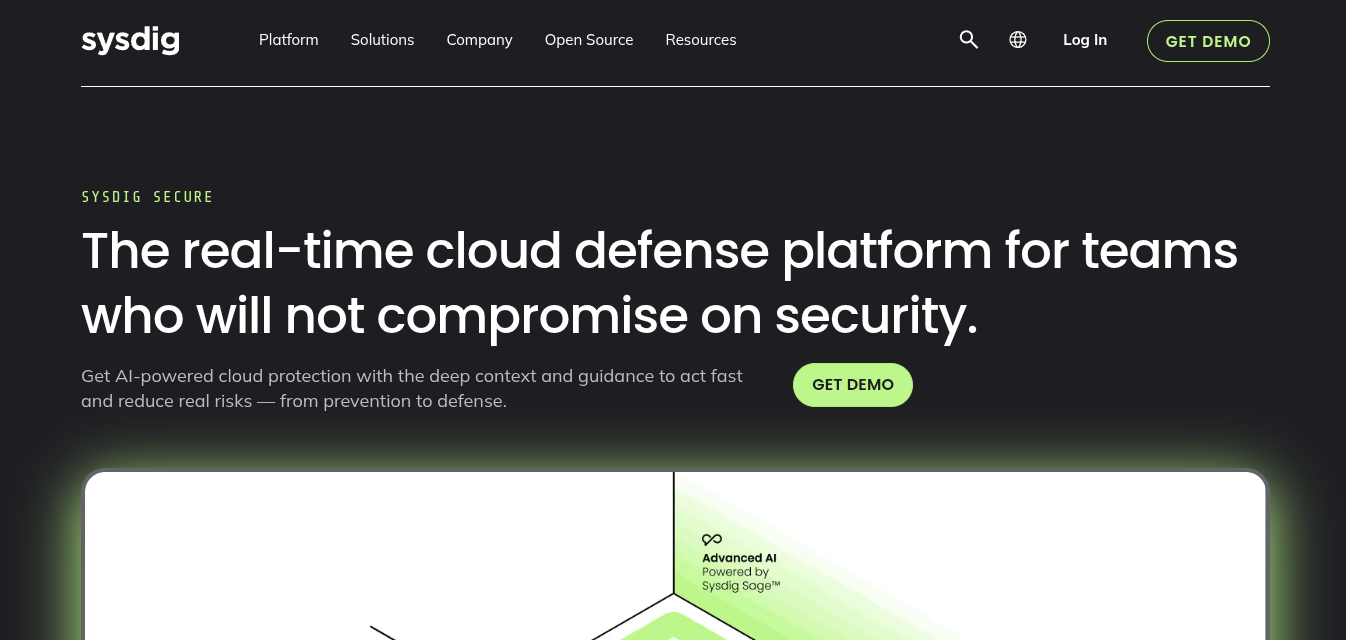Open the Open Source menu
The width and height of the screenshot is (1346, 640).
(x=589, y=40)
